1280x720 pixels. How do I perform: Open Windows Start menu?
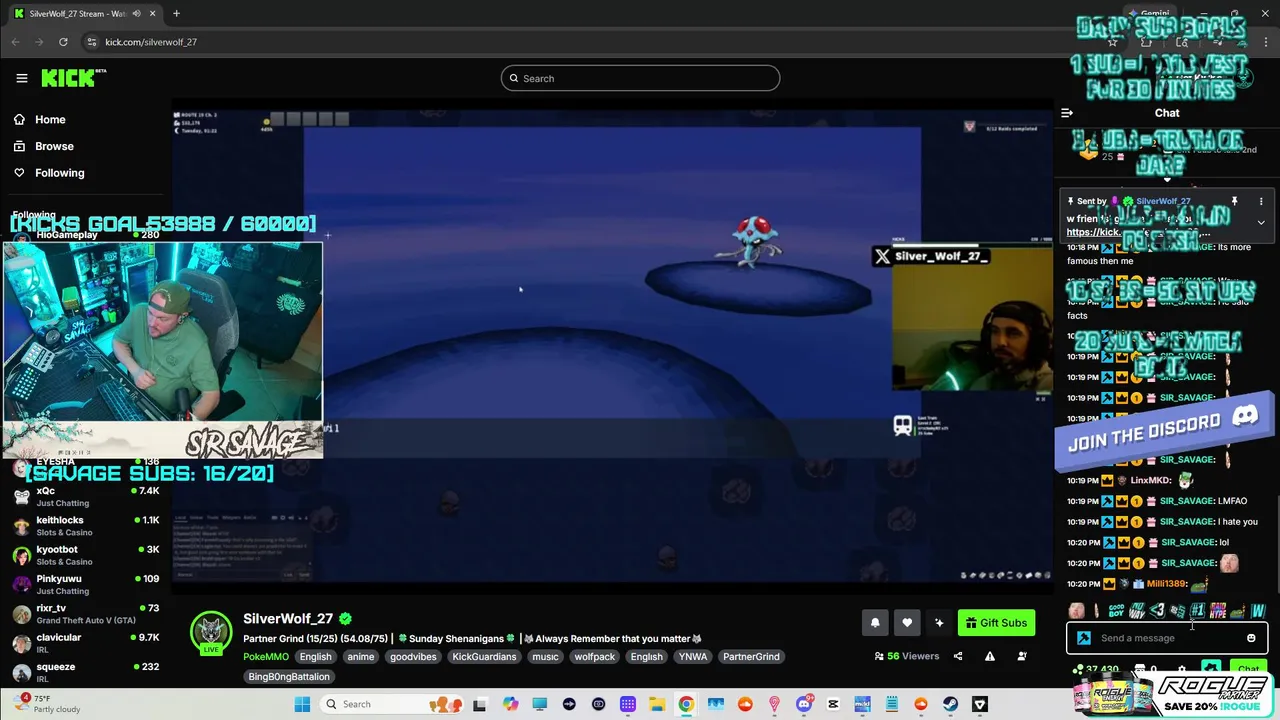coord(302,704)
